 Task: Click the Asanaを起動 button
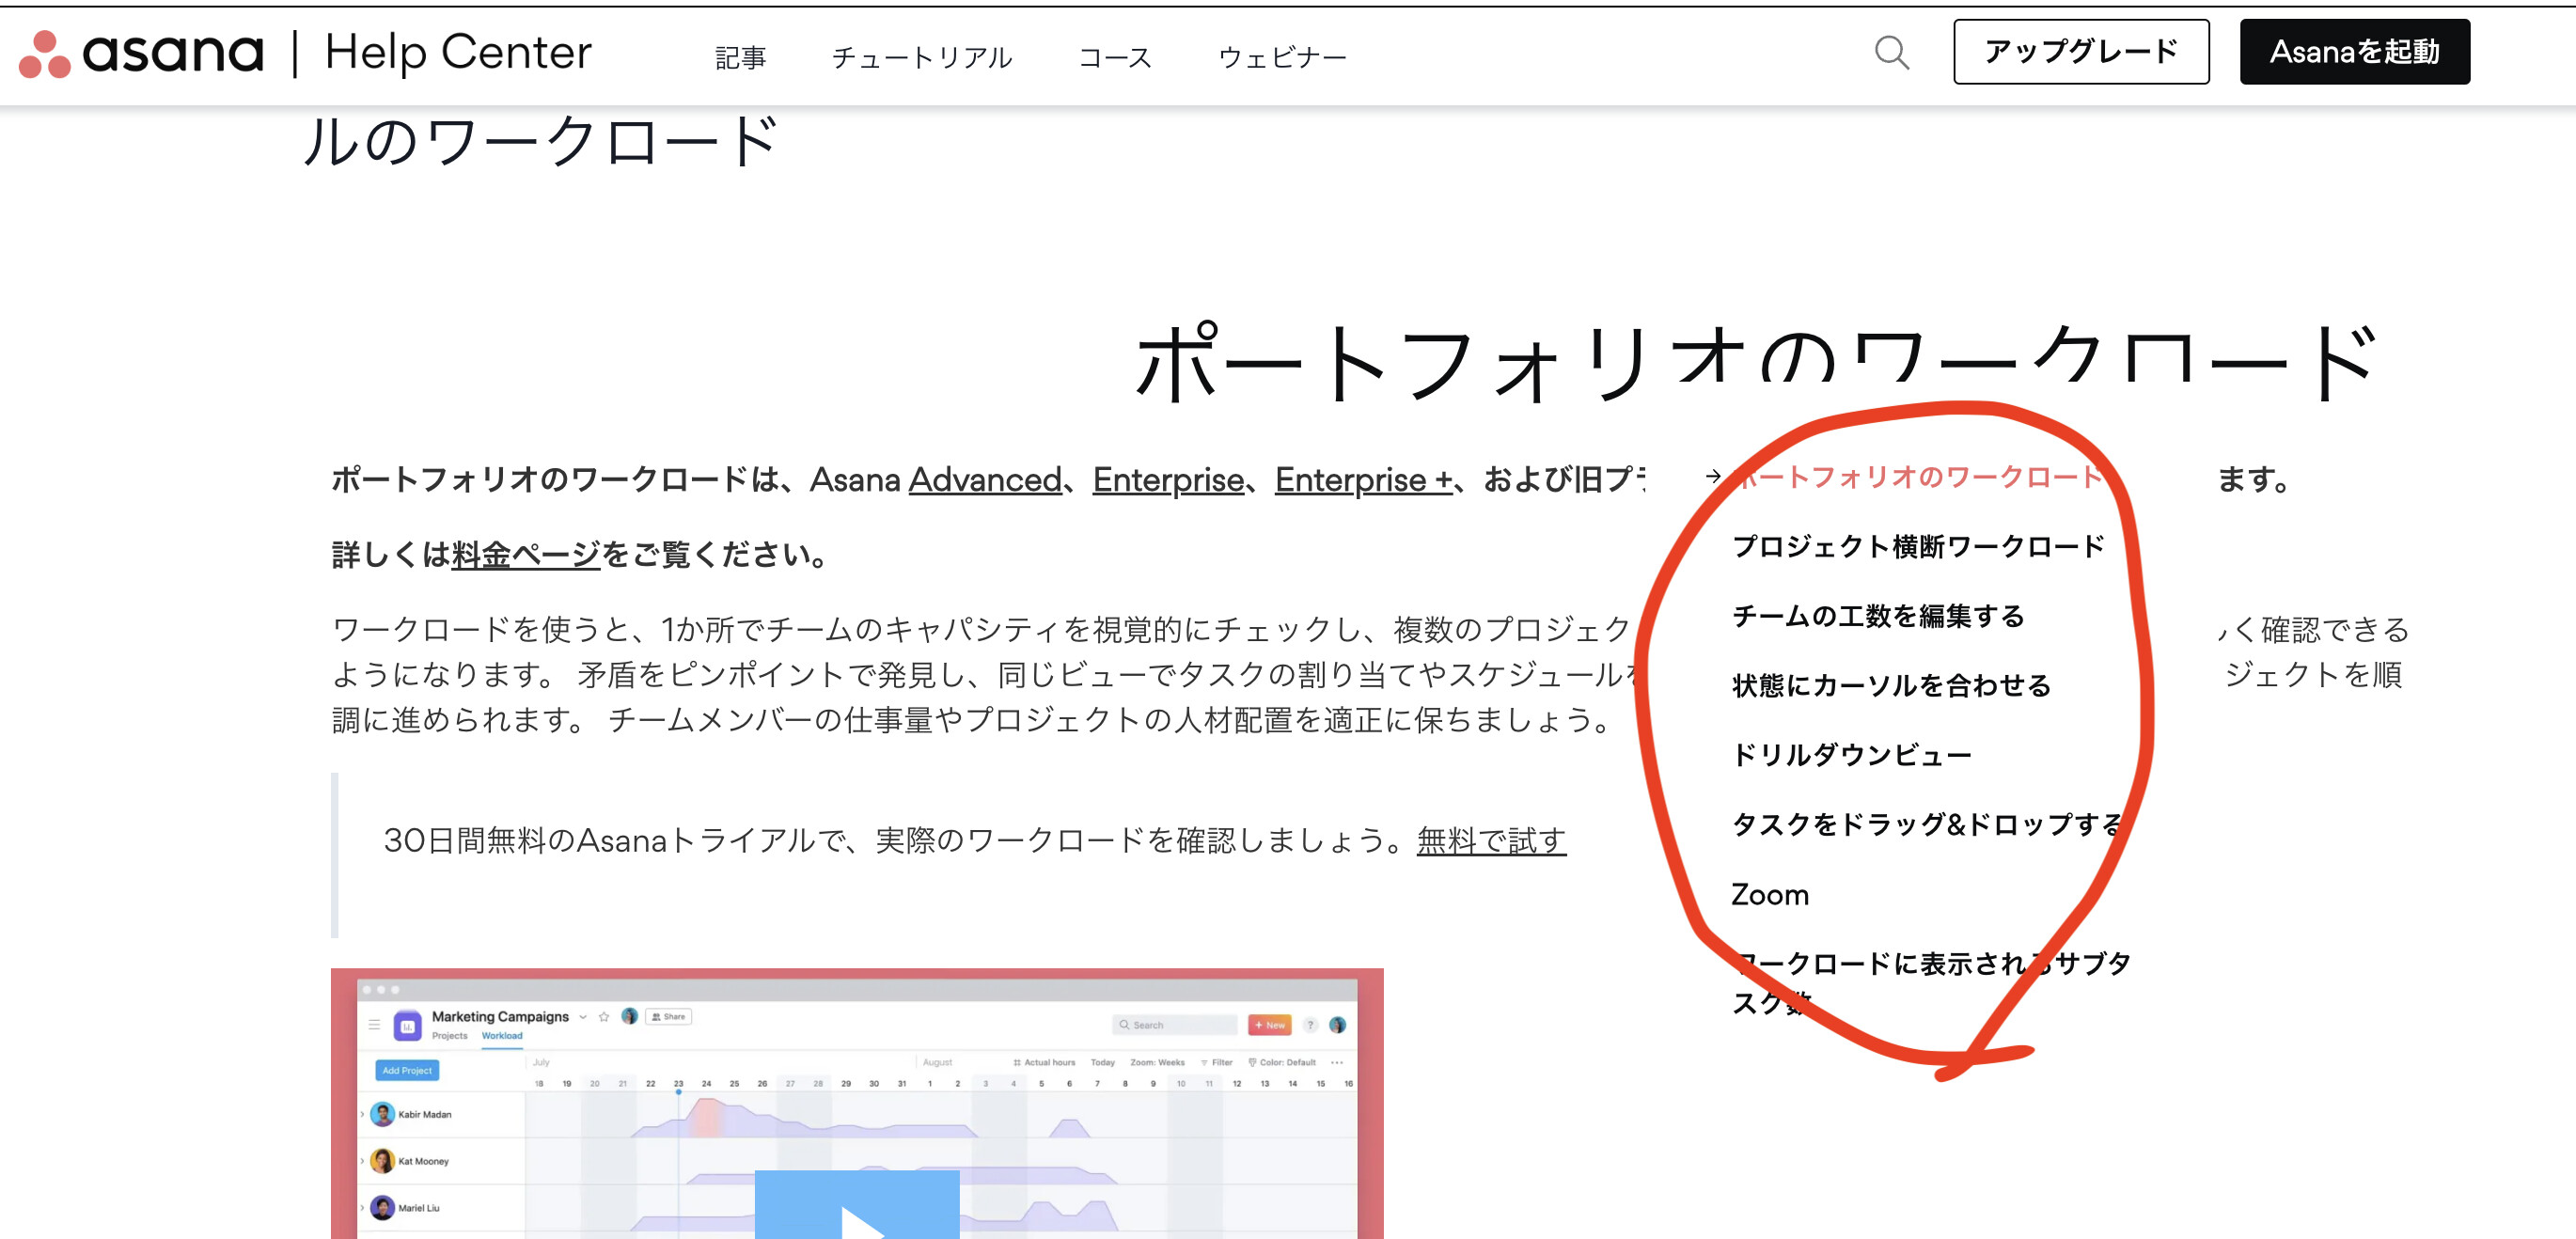point(2354,52)
